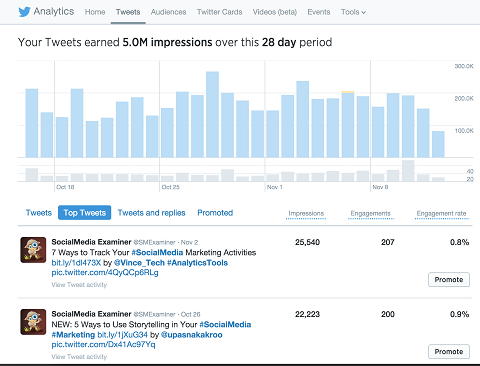Open the Promoted tab

point(215,213)
